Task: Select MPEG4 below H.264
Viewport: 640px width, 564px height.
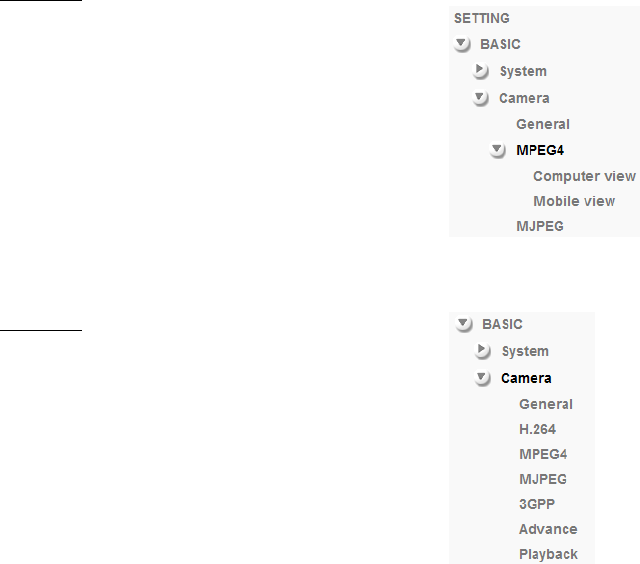Action: [x=543, y=454]
